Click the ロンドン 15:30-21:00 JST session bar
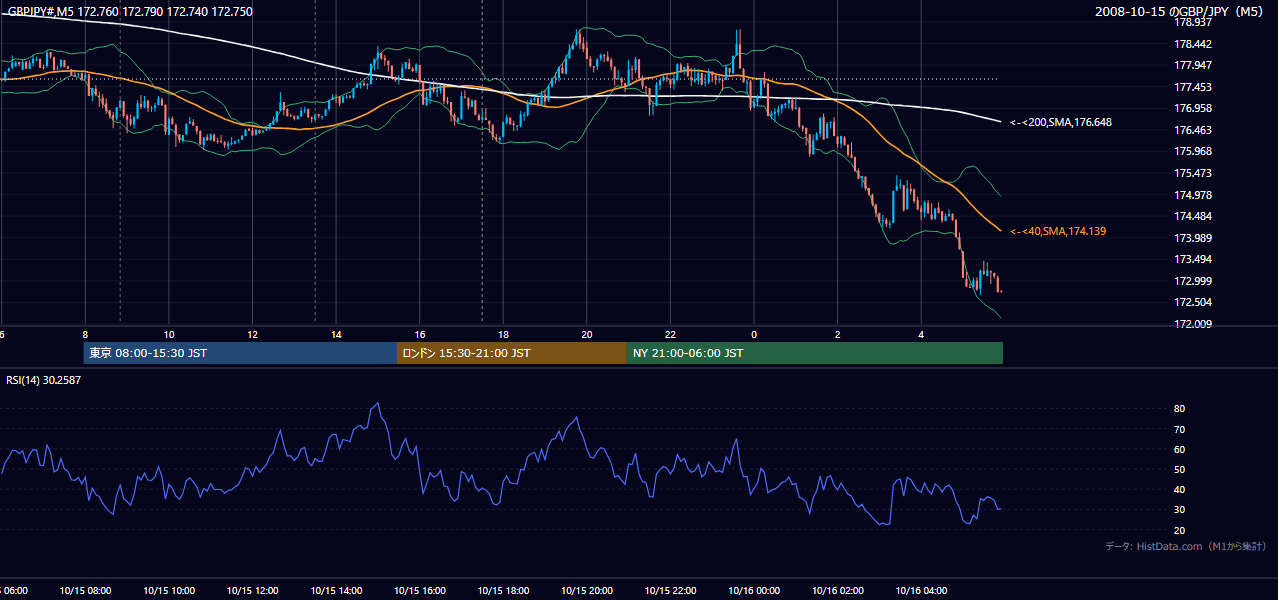The width and height of the screenshot is (1278, 600). (512, 353)
